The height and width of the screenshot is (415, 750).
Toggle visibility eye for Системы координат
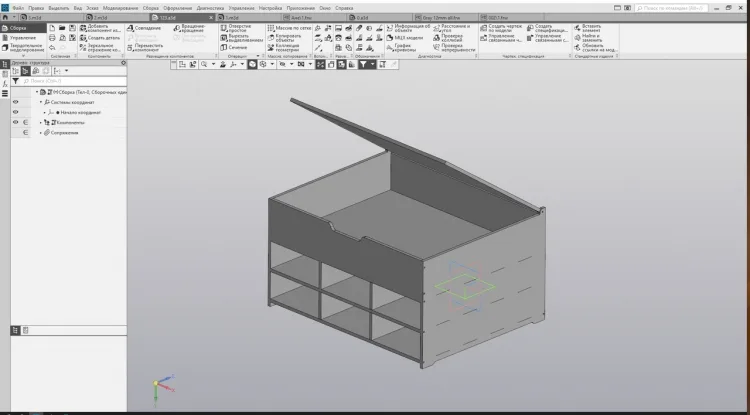[x=16, y=102]
